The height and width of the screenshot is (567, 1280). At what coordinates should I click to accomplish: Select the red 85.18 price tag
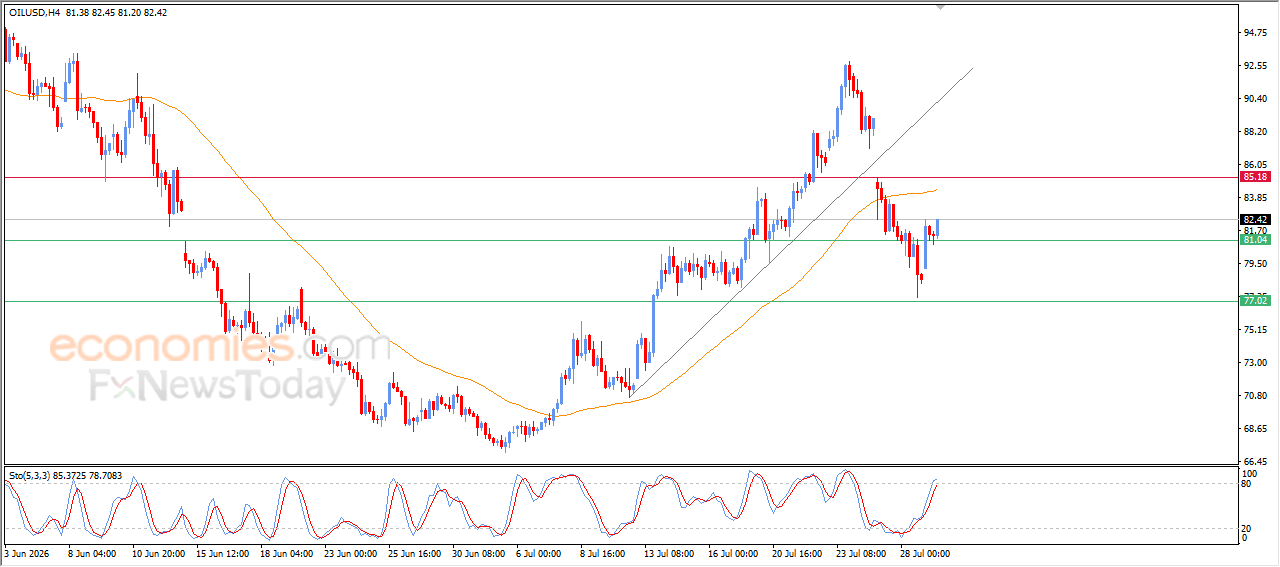pyautogui.click(x=1255, y=176)
